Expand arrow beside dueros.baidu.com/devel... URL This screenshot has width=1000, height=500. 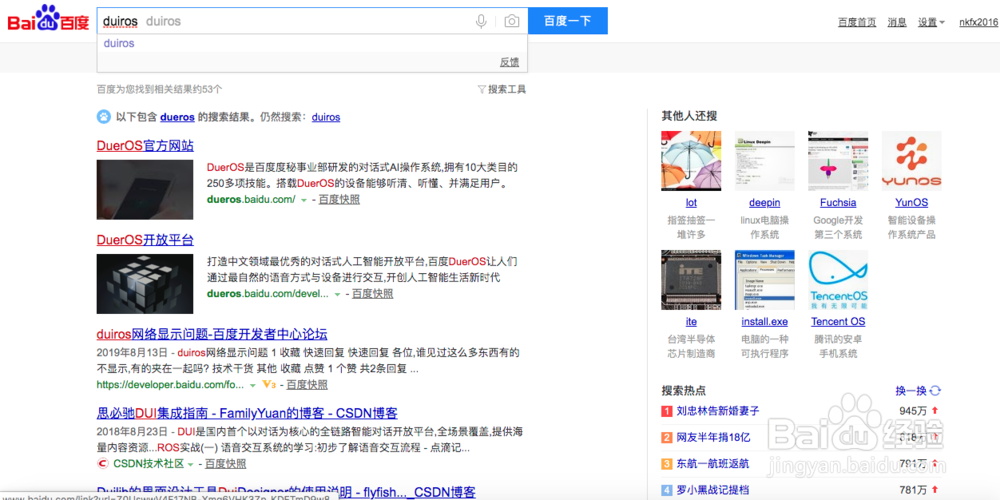tap(337, 294)
